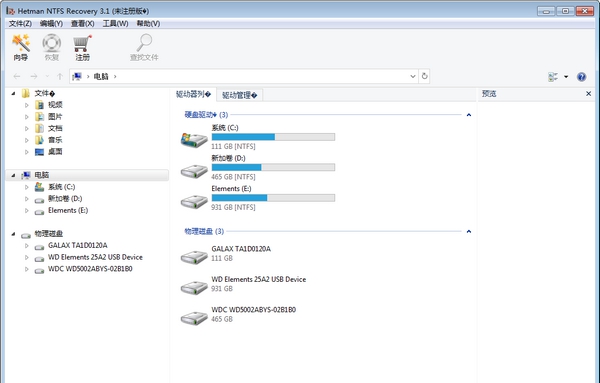Select the 桌面 item in tree
Viewport: 600px width, 383px height.
click(55, 152)
